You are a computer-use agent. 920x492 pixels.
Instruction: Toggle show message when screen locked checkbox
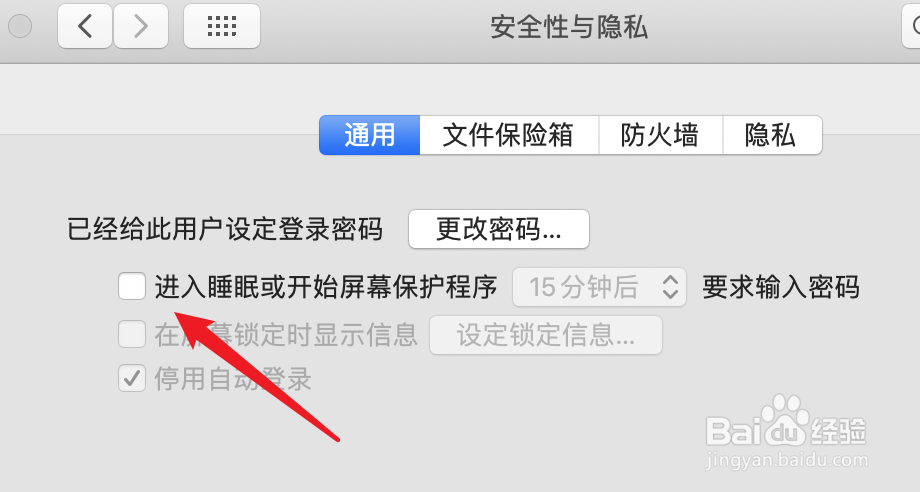[132, 334]
